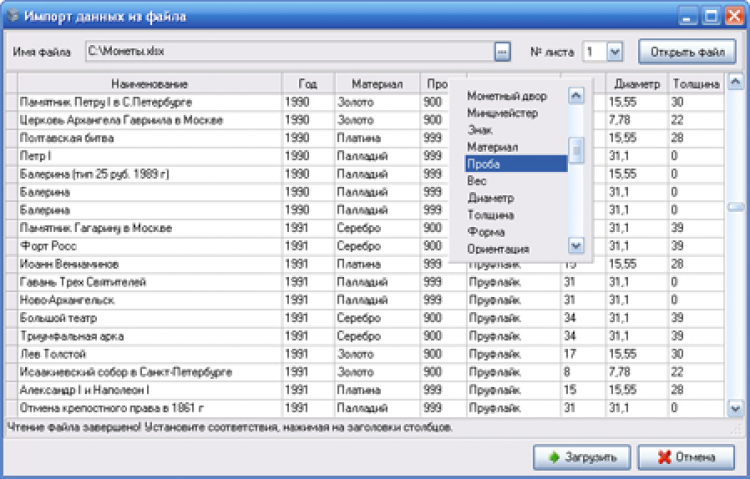Select Диаметр in the popup list
This screenshot has width=750, height=479.
[516, 198]
